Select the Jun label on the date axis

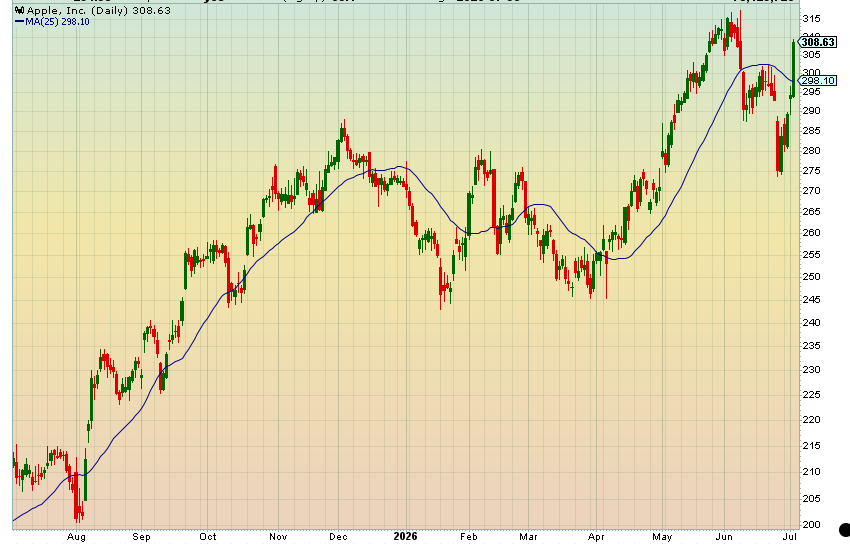point(724,537)
